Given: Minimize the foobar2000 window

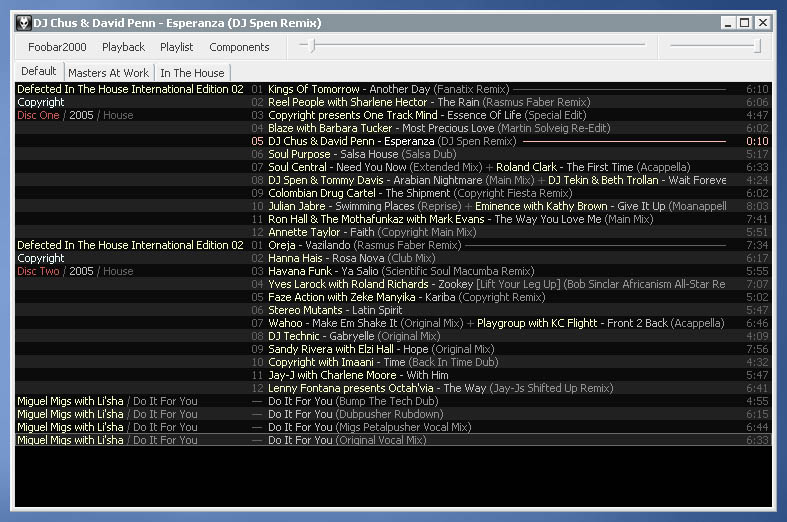Looking at the screenshot, I should coord(727,23).
